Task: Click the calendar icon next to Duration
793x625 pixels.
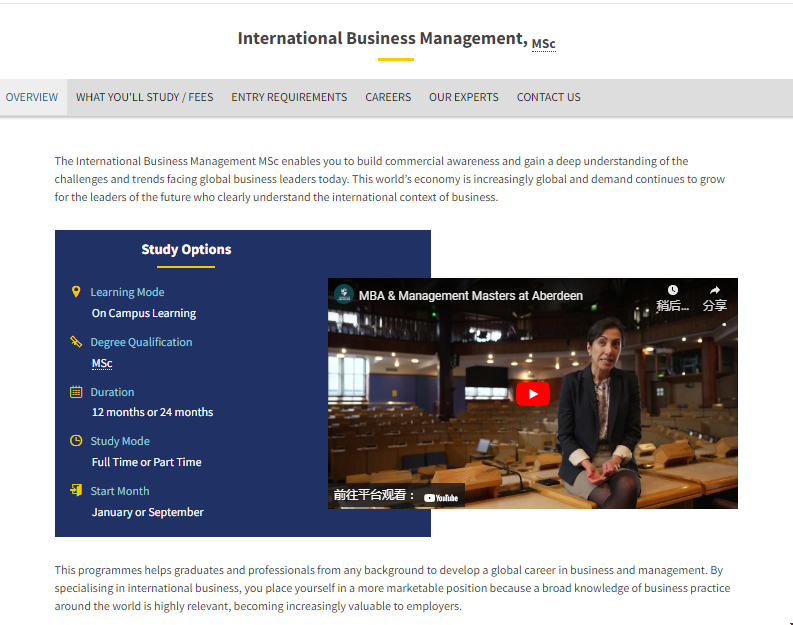Action: (76, 392)
